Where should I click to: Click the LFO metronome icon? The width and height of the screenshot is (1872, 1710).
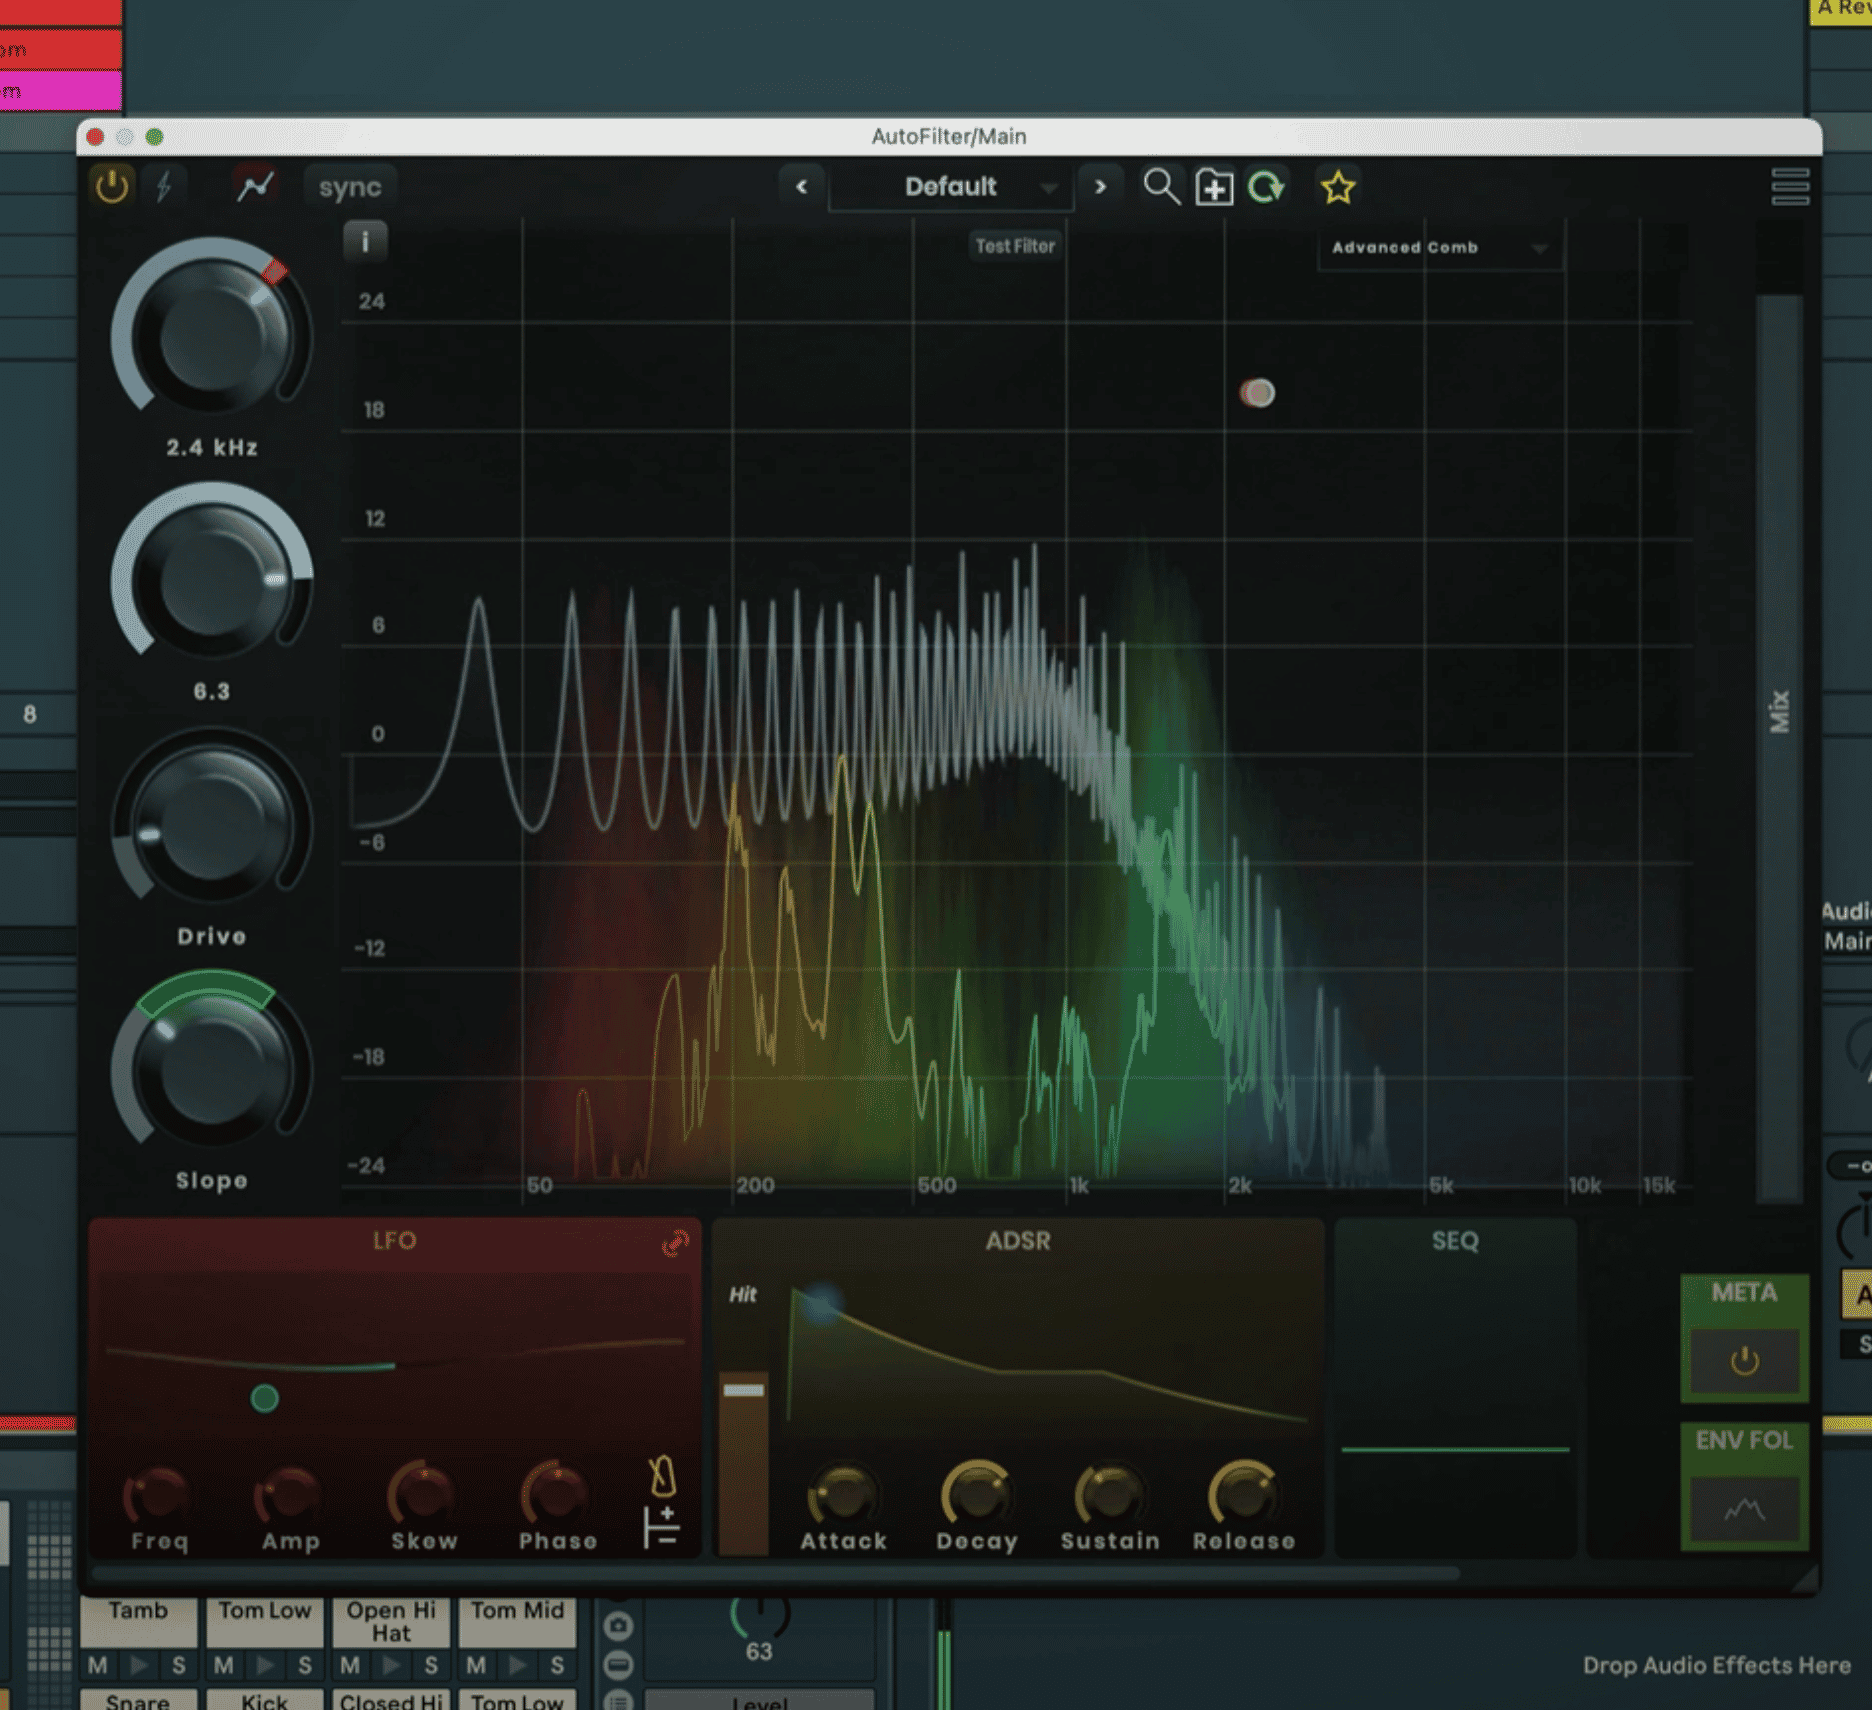click(662, 1477)
